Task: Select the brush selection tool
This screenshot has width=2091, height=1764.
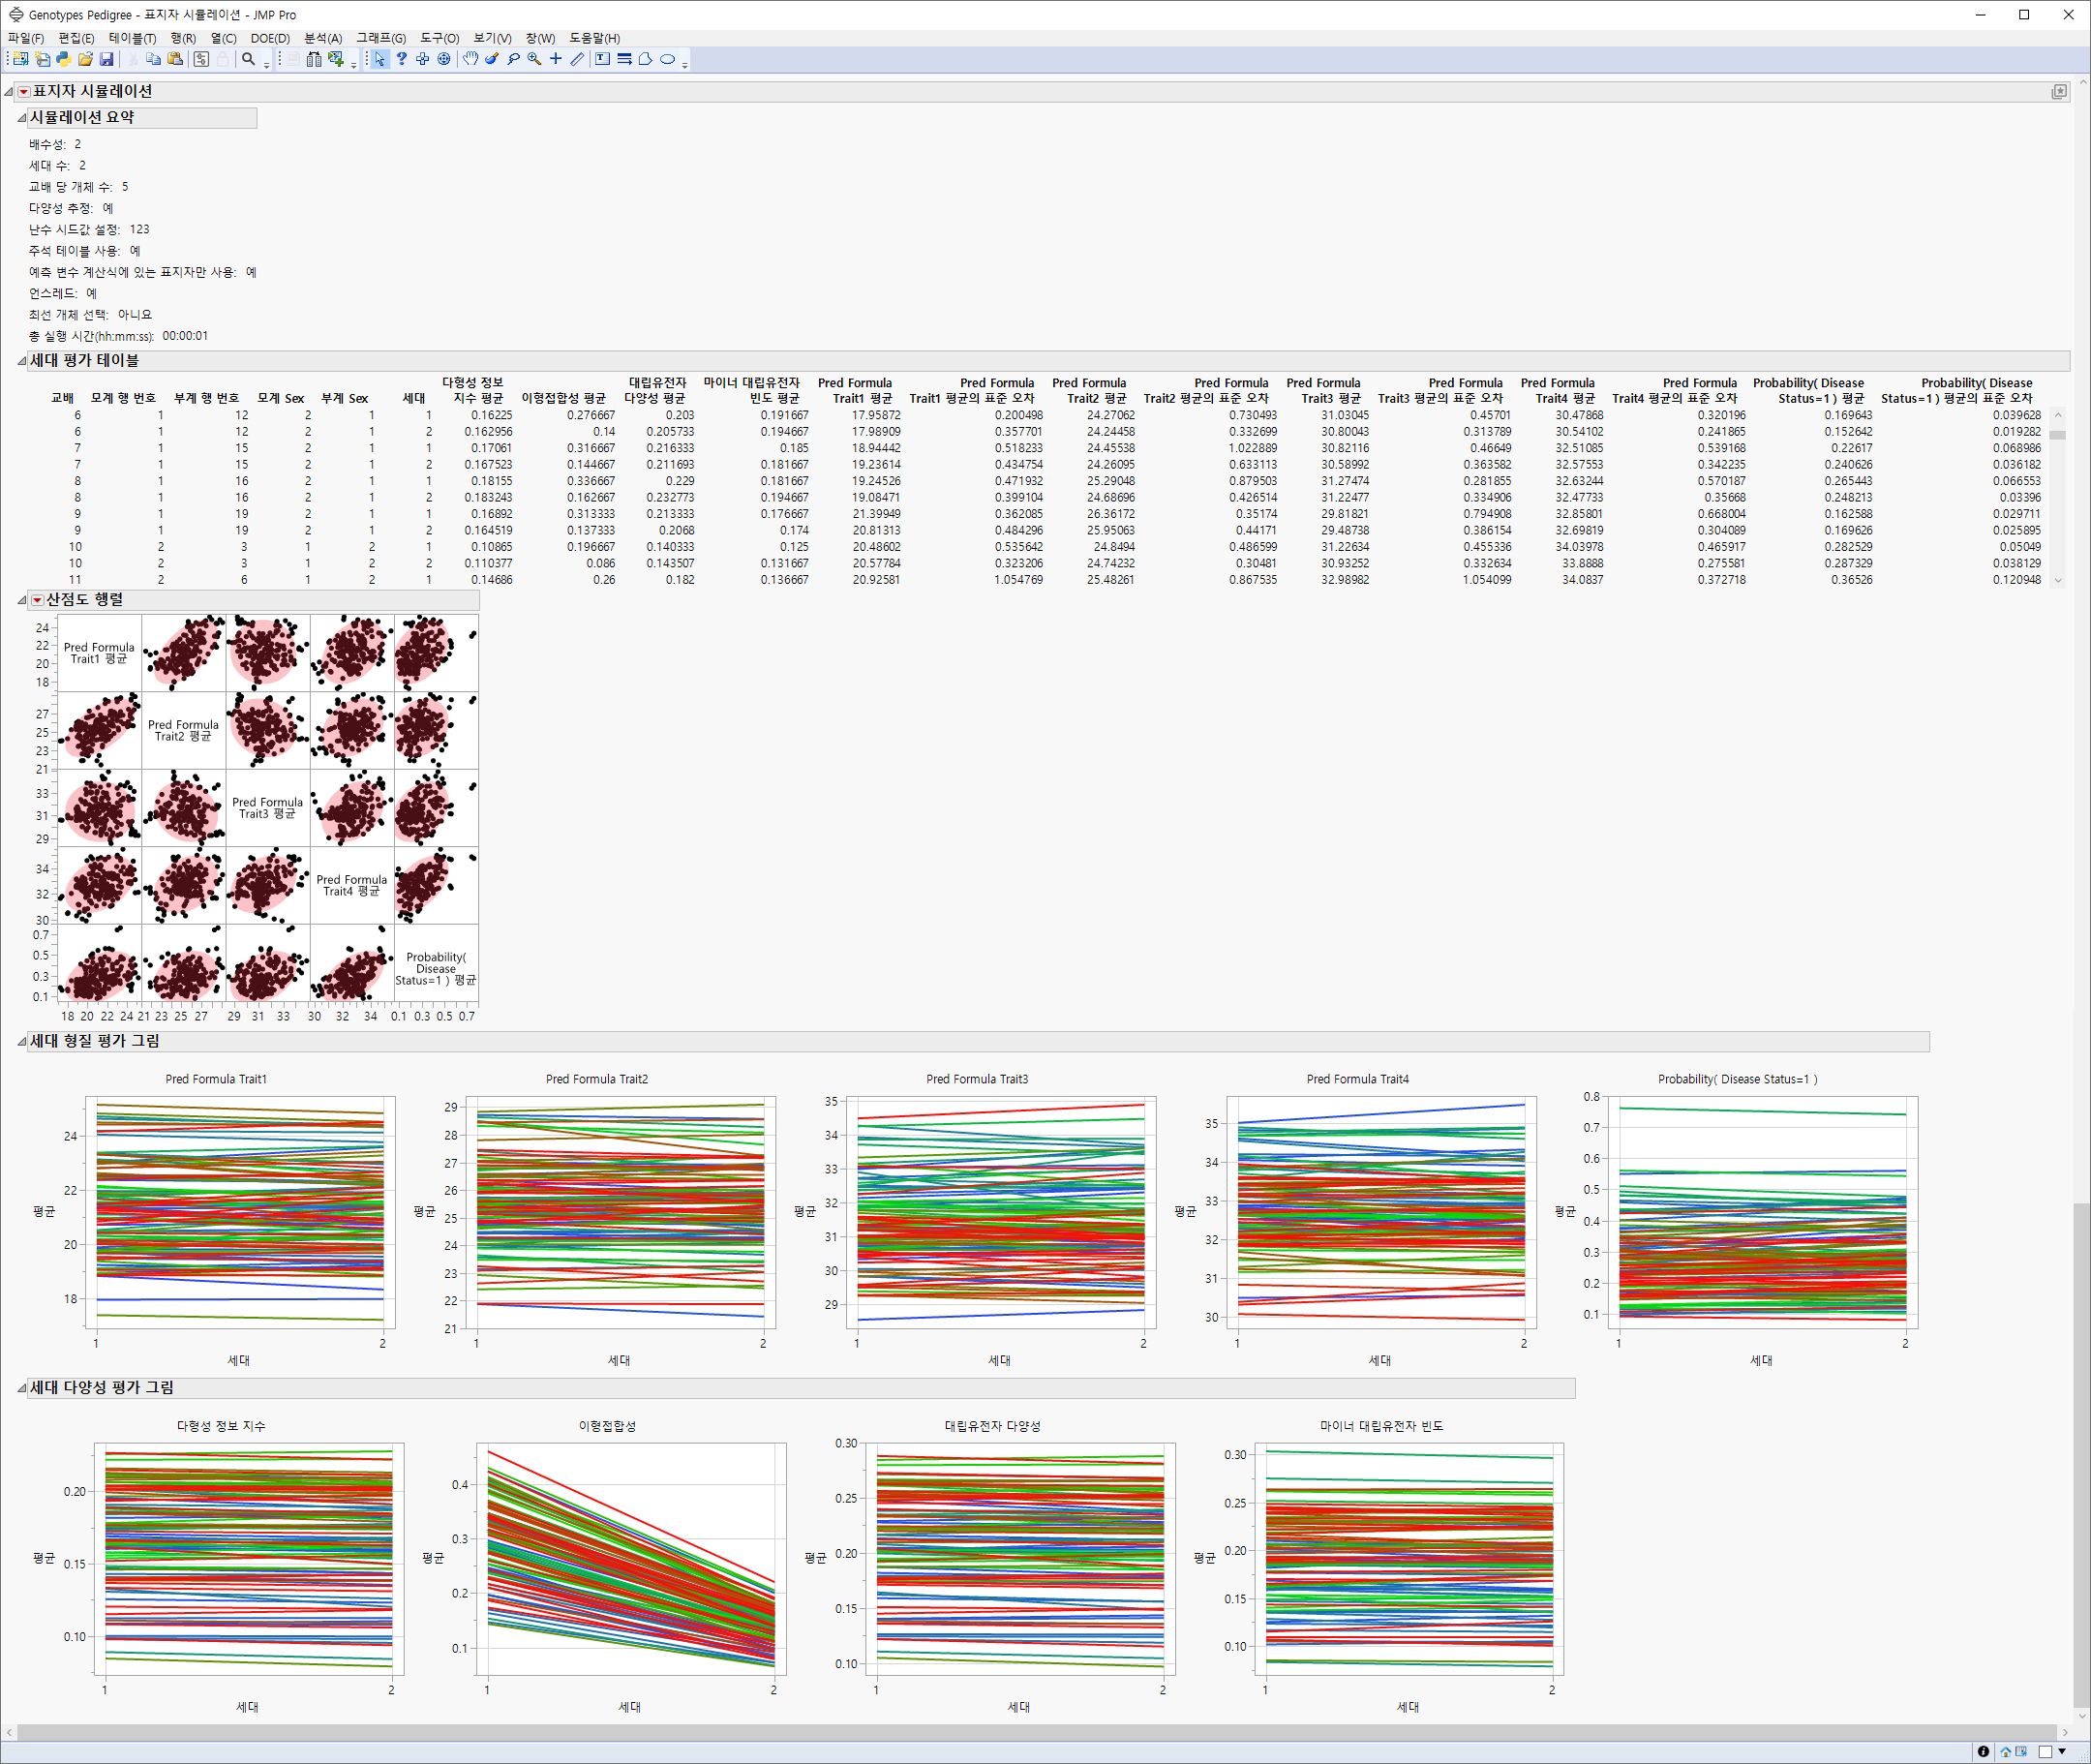Action: pos(491,59)
